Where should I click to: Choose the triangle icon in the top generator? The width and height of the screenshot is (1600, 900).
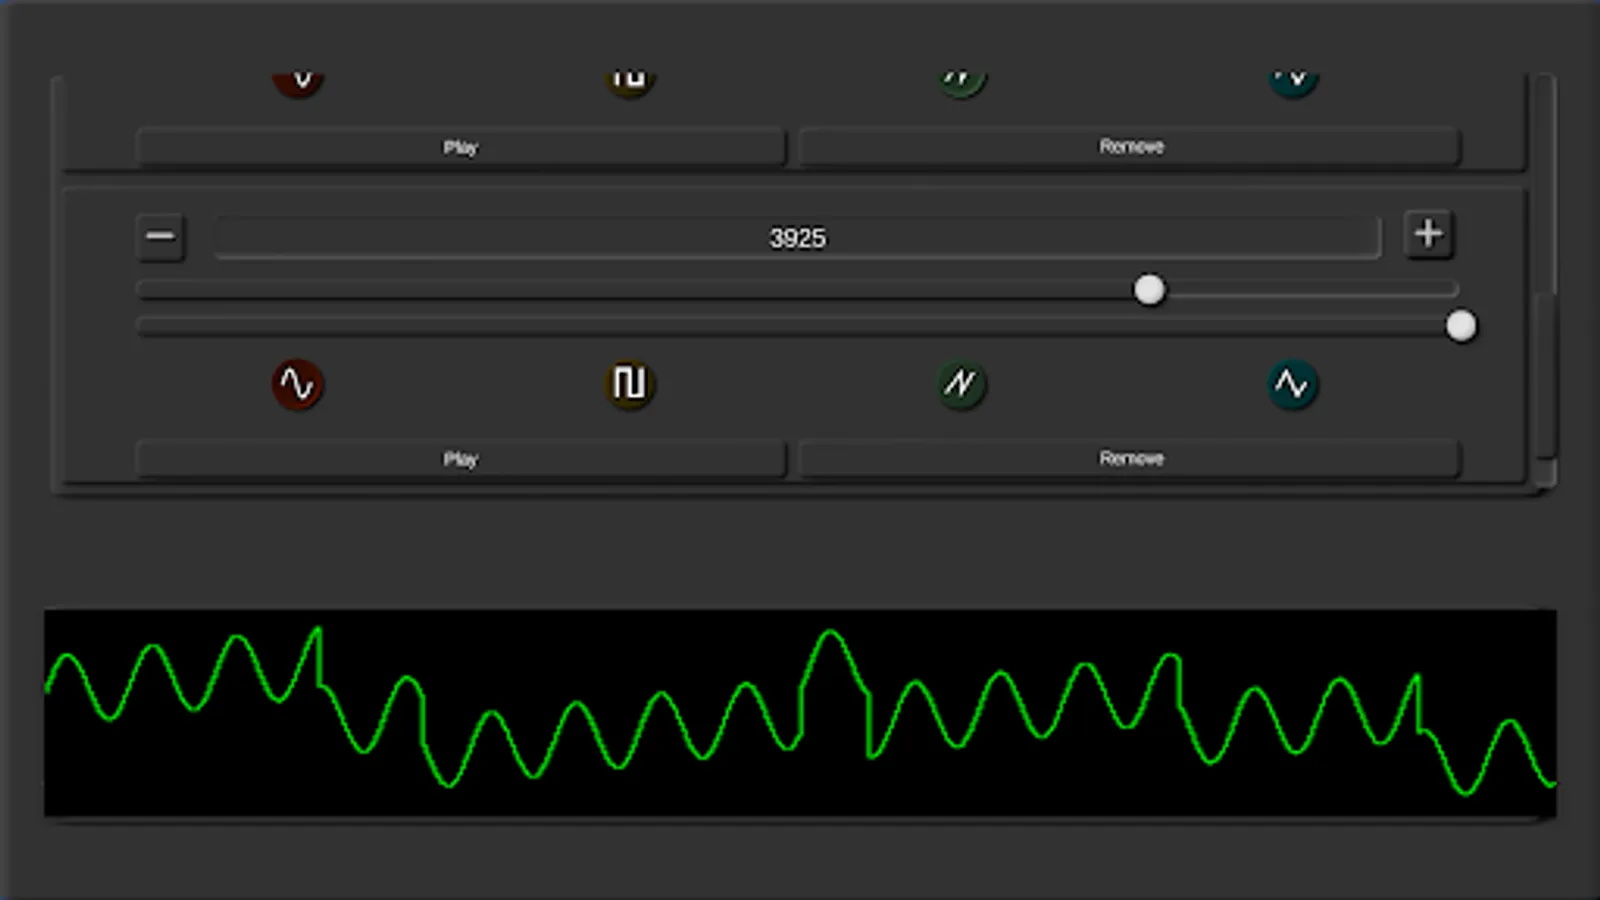(x=1293, y=78)
